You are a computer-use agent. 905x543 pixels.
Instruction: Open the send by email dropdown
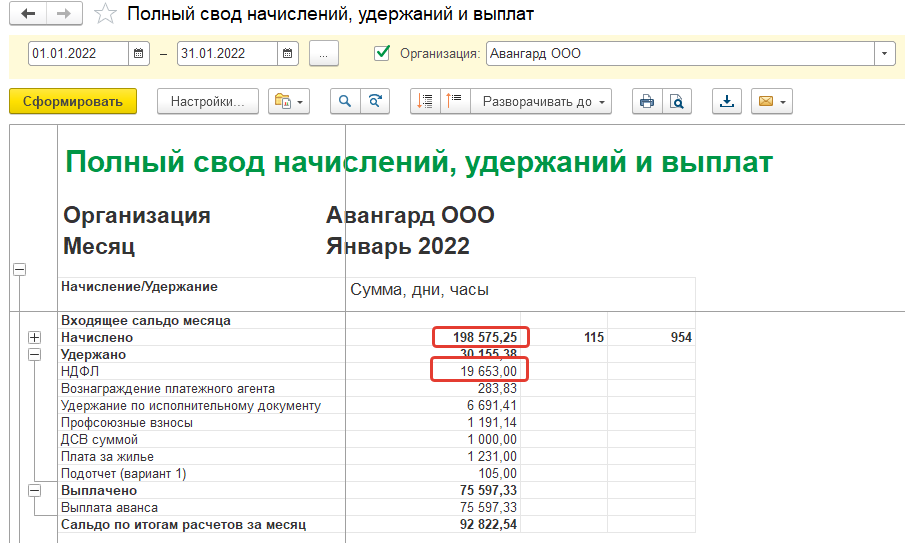772,101
